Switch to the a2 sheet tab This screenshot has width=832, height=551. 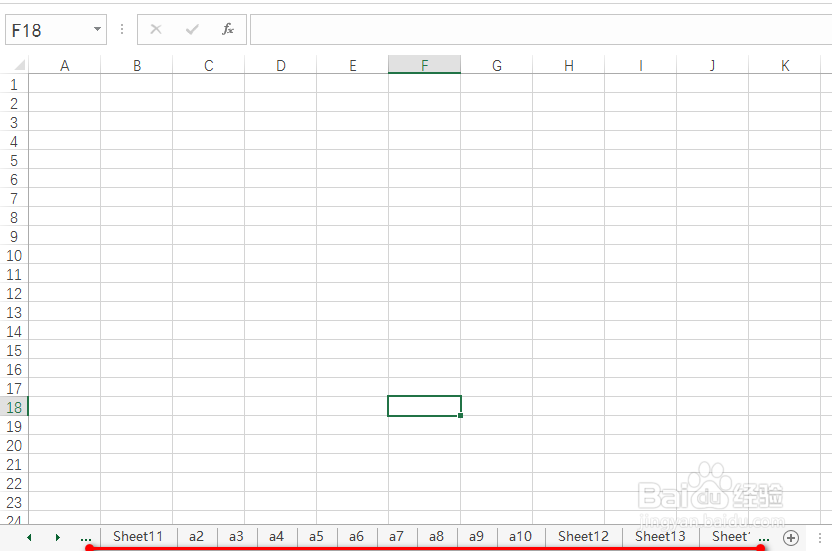196,537
